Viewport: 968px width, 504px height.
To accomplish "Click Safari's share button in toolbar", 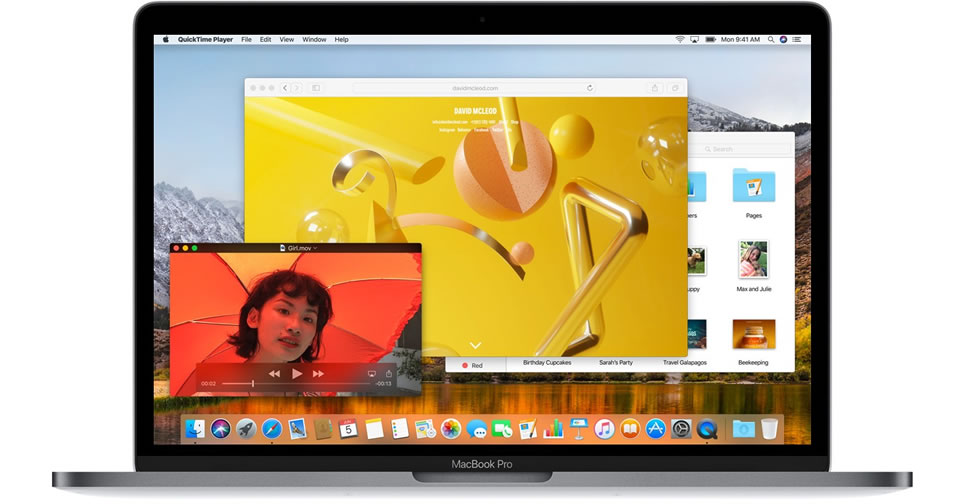I will (x=655, y=88).
